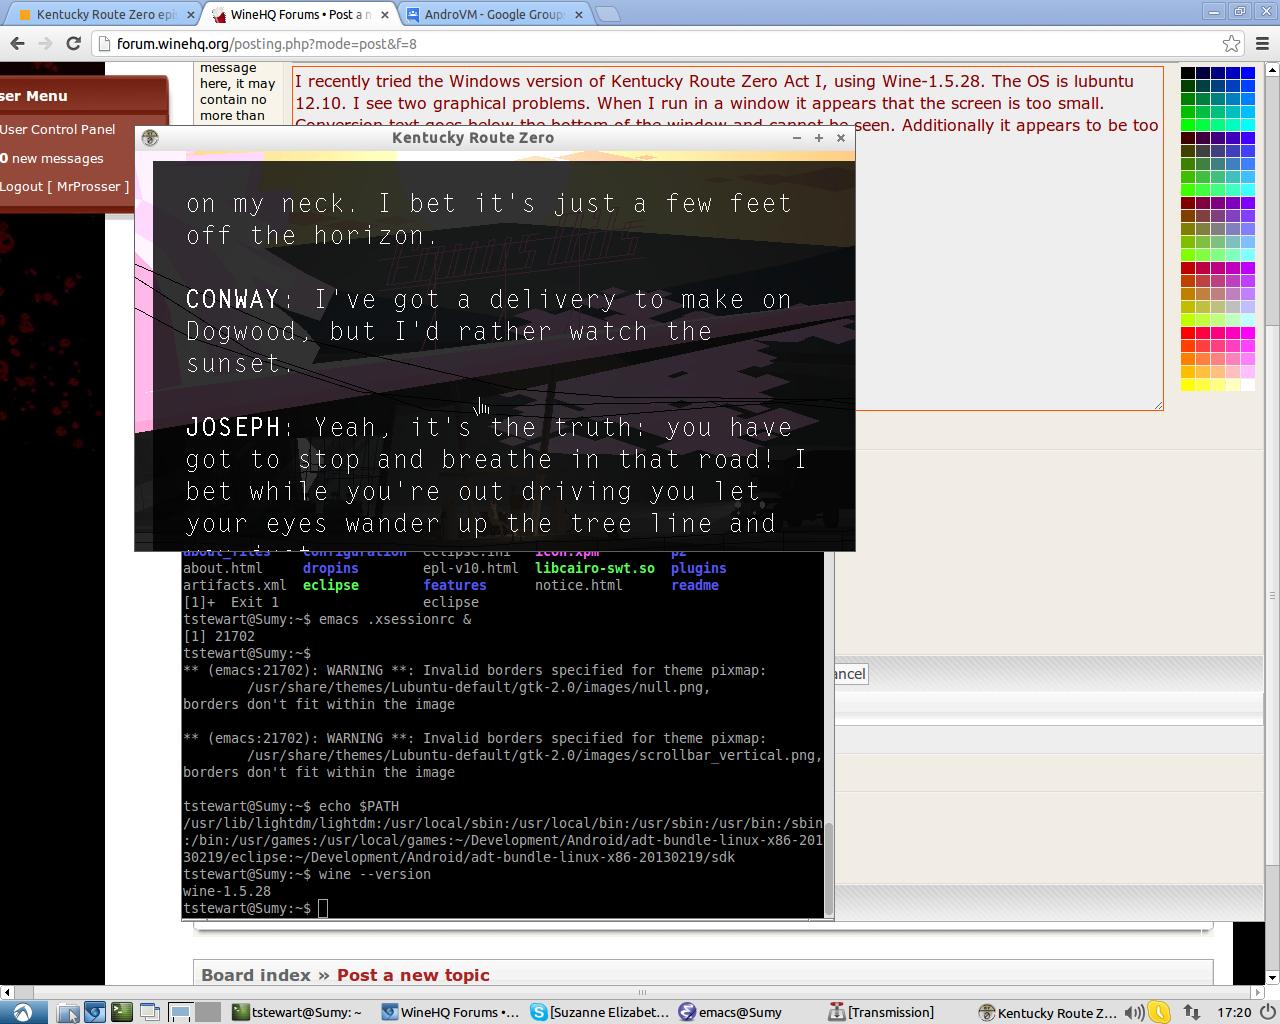Reload the WineHQ forum page

[73, 44]
